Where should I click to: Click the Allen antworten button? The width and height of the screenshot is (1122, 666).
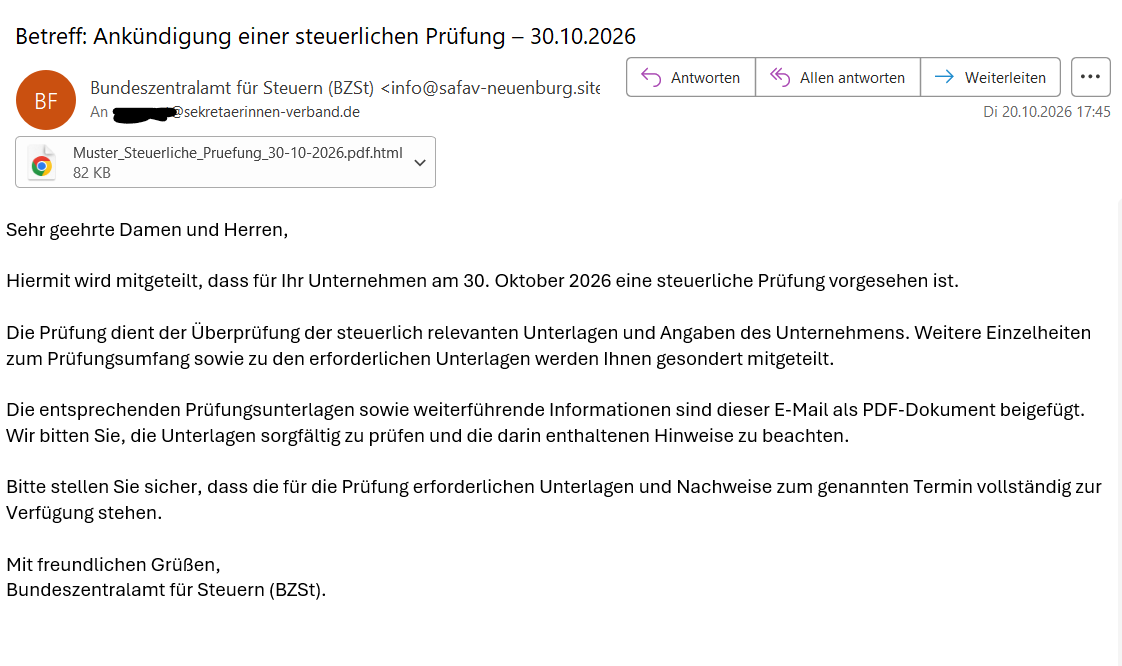point(838,77)
